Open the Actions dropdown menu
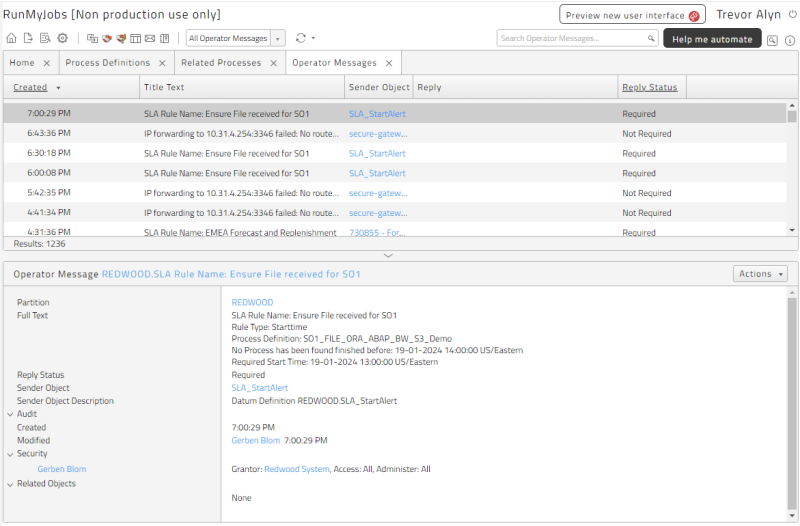This screenshot has width=800, height=526. point(760,274)
